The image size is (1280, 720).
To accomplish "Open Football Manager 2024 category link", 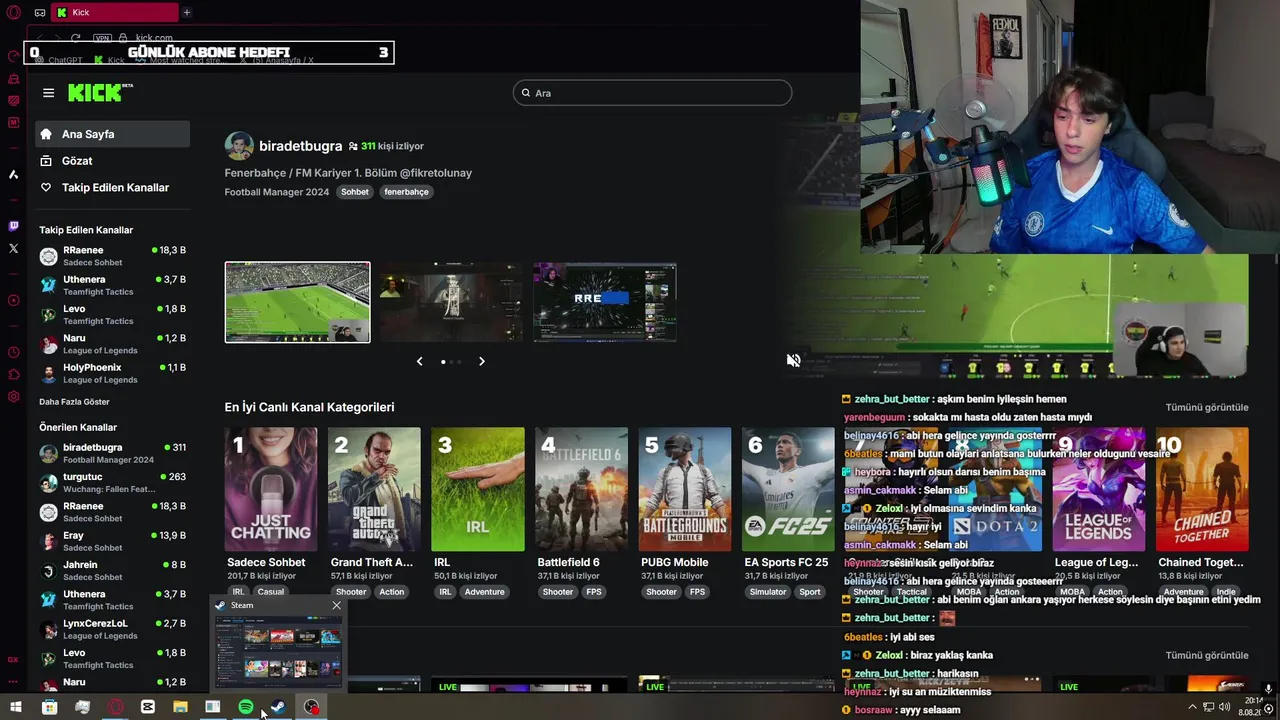I will pyautogui.click(x=276, y=192).
